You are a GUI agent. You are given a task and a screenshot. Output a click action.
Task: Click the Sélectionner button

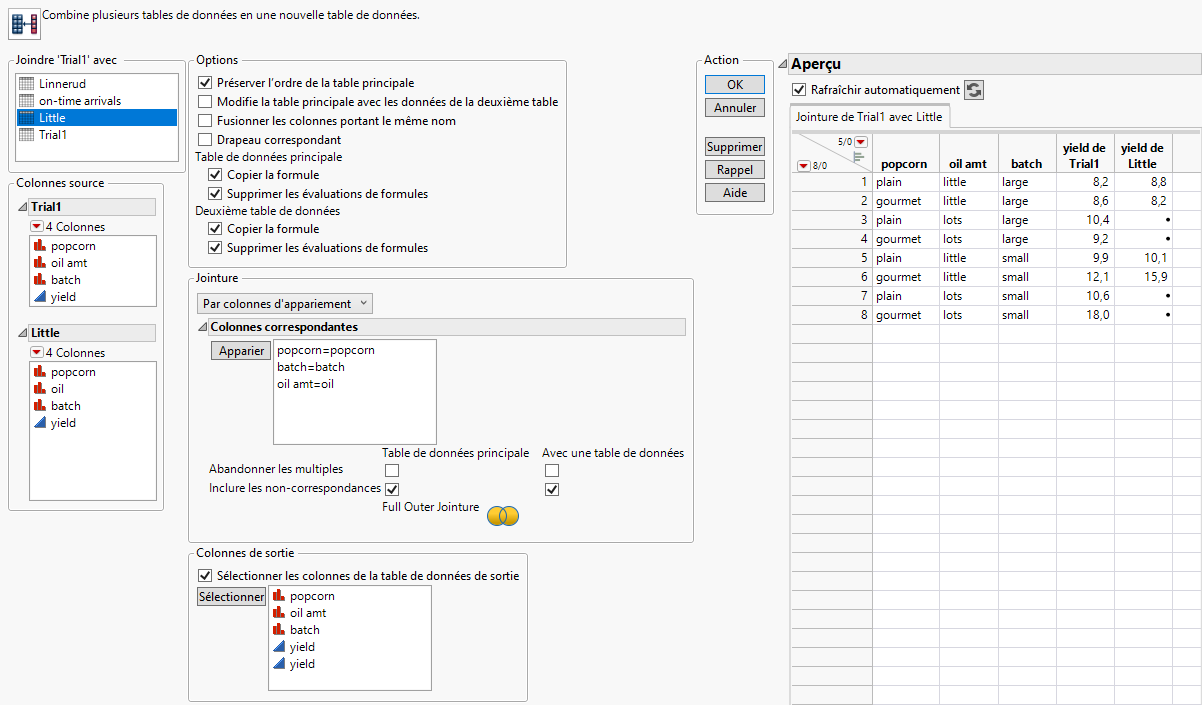click(x=231, y=597)
